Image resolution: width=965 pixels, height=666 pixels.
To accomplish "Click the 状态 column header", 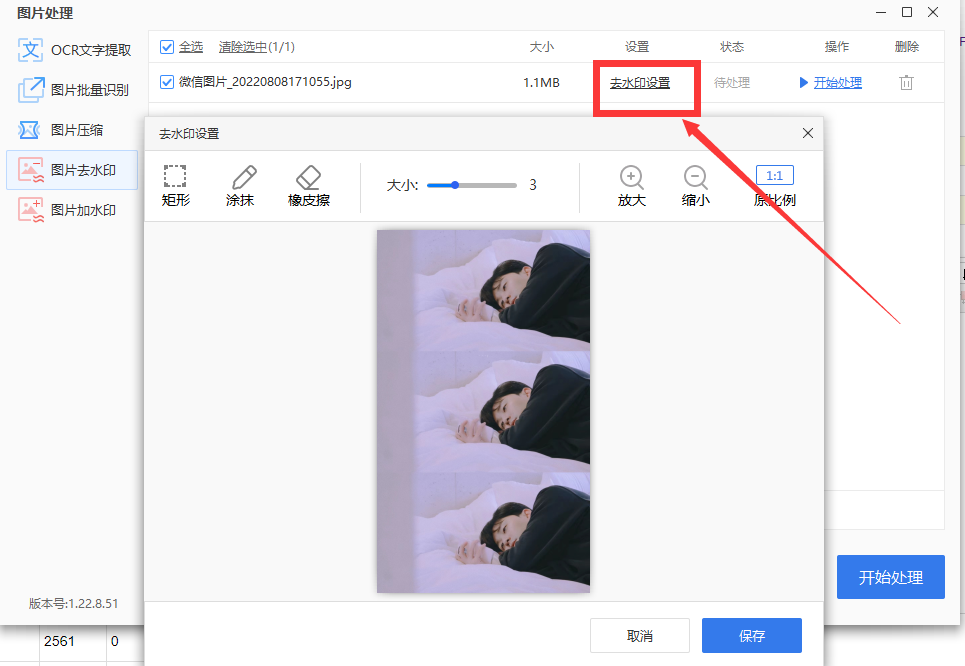I will point(732,47).
